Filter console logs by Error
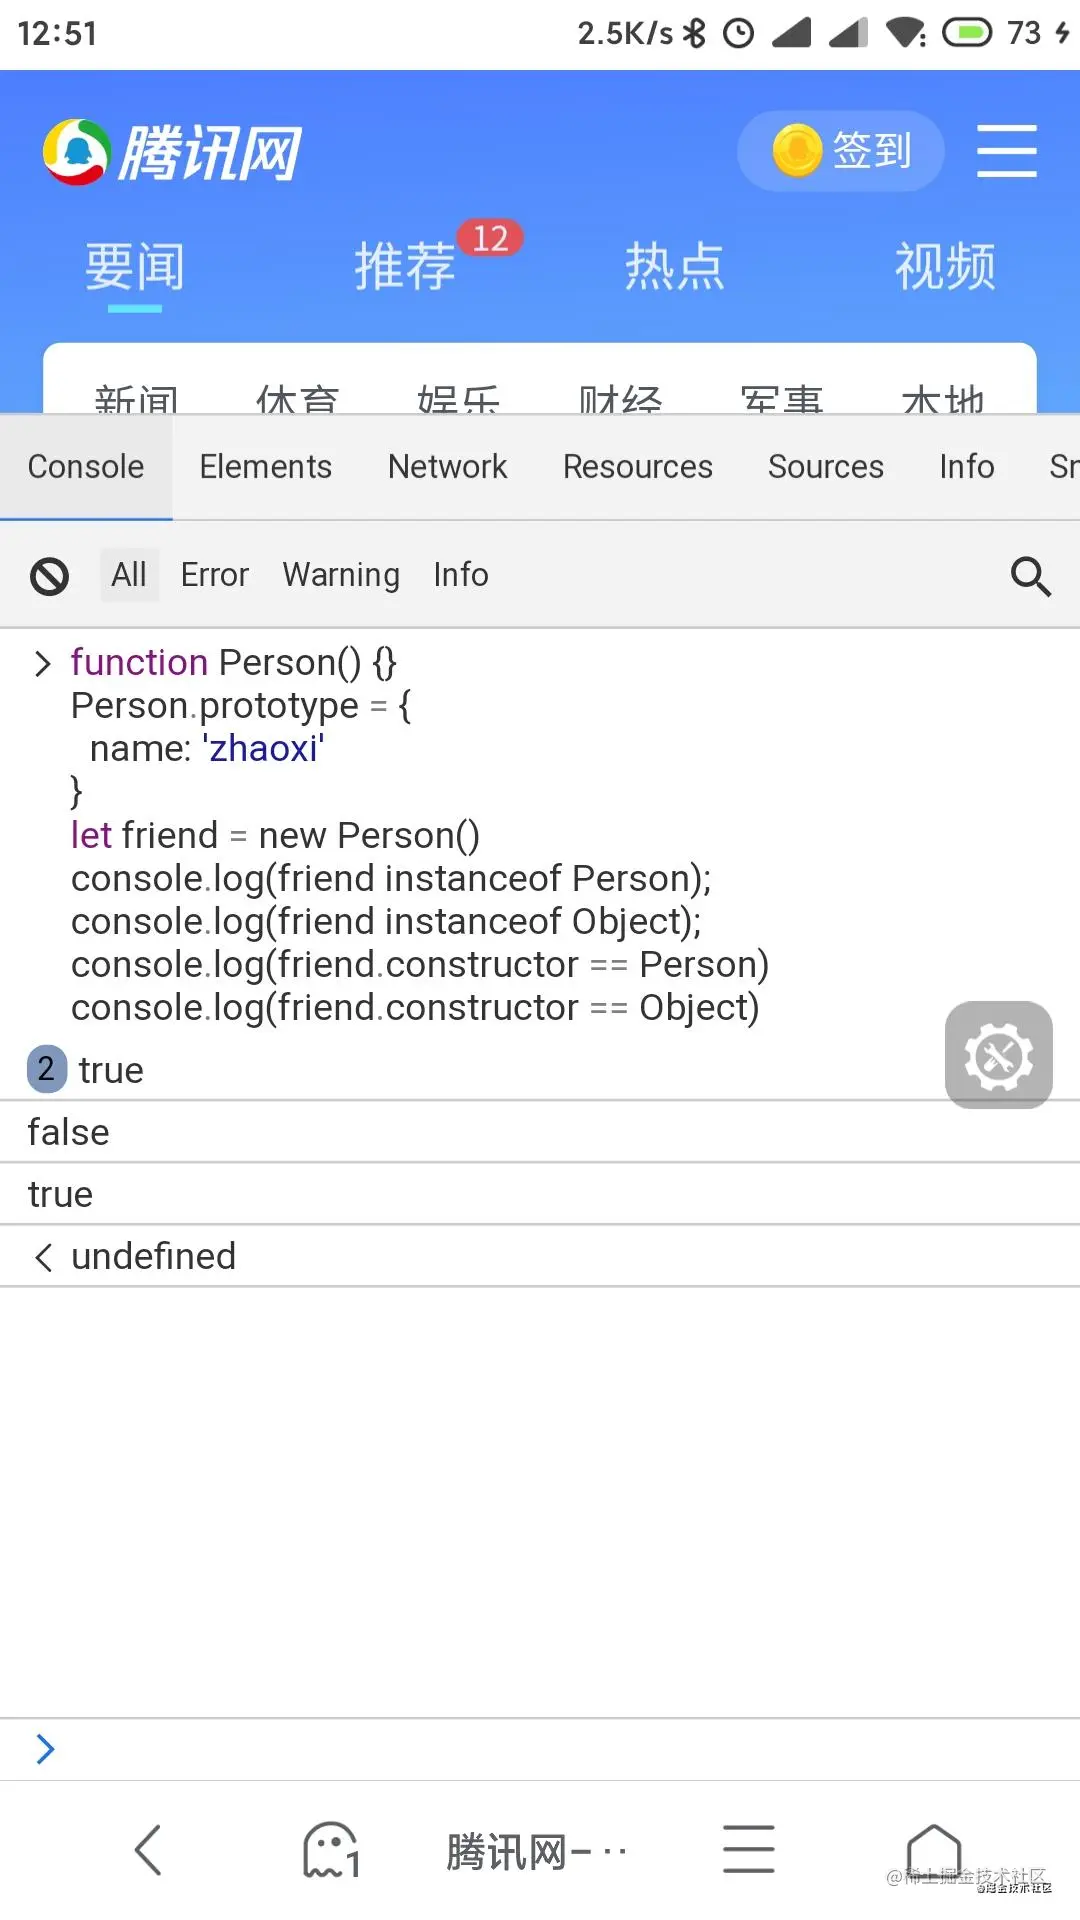This screenshot has height=1920, width=1080. point(214,575)
